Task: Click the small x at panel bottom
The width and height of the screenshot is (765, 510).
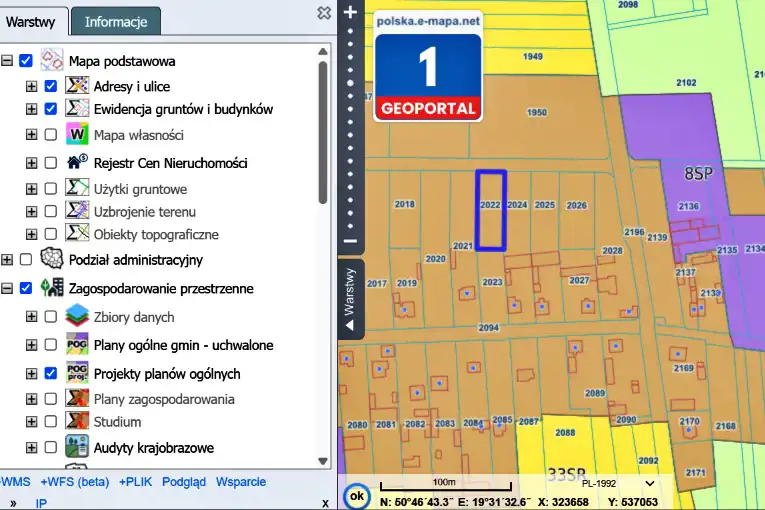Action: [325, 504]
